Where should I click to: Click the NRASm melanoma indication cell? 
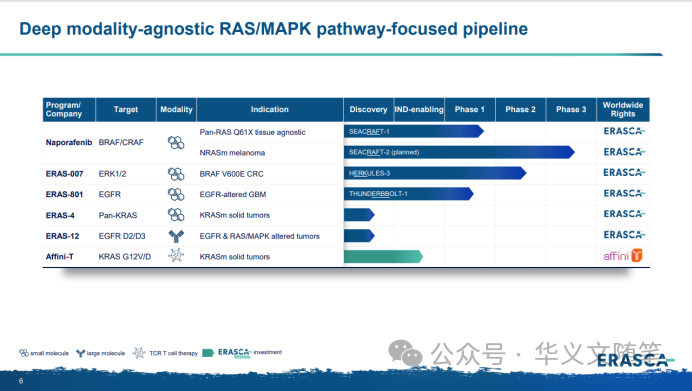tap(232, 153)
